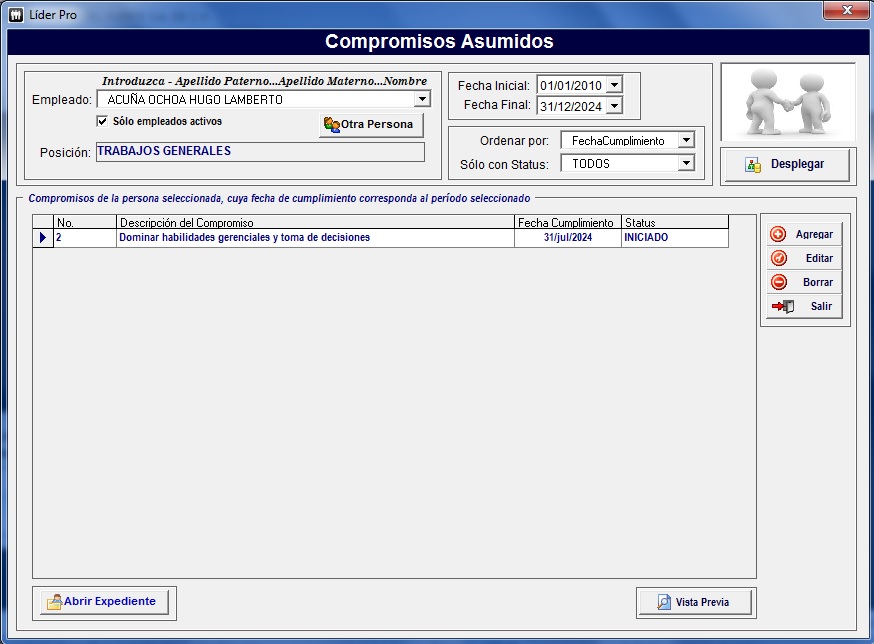The image size is (874, 644).
Task: Expand the Ordenar por dropdown
Action: pos(686,141)
